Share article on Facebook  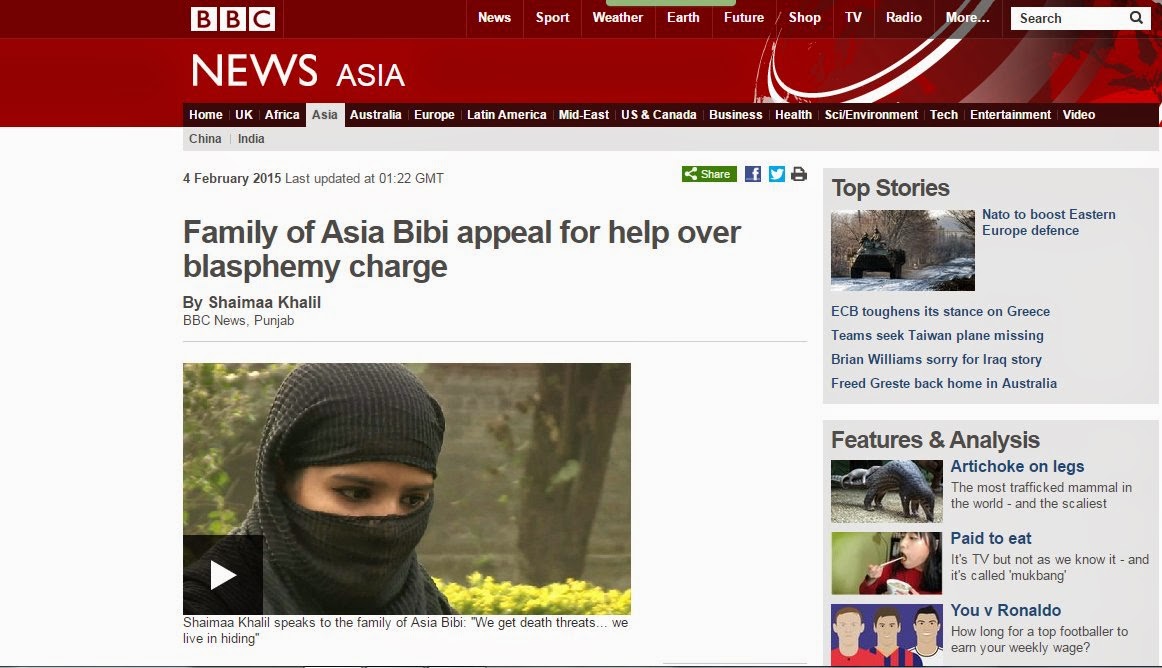(x=753, y=174)
